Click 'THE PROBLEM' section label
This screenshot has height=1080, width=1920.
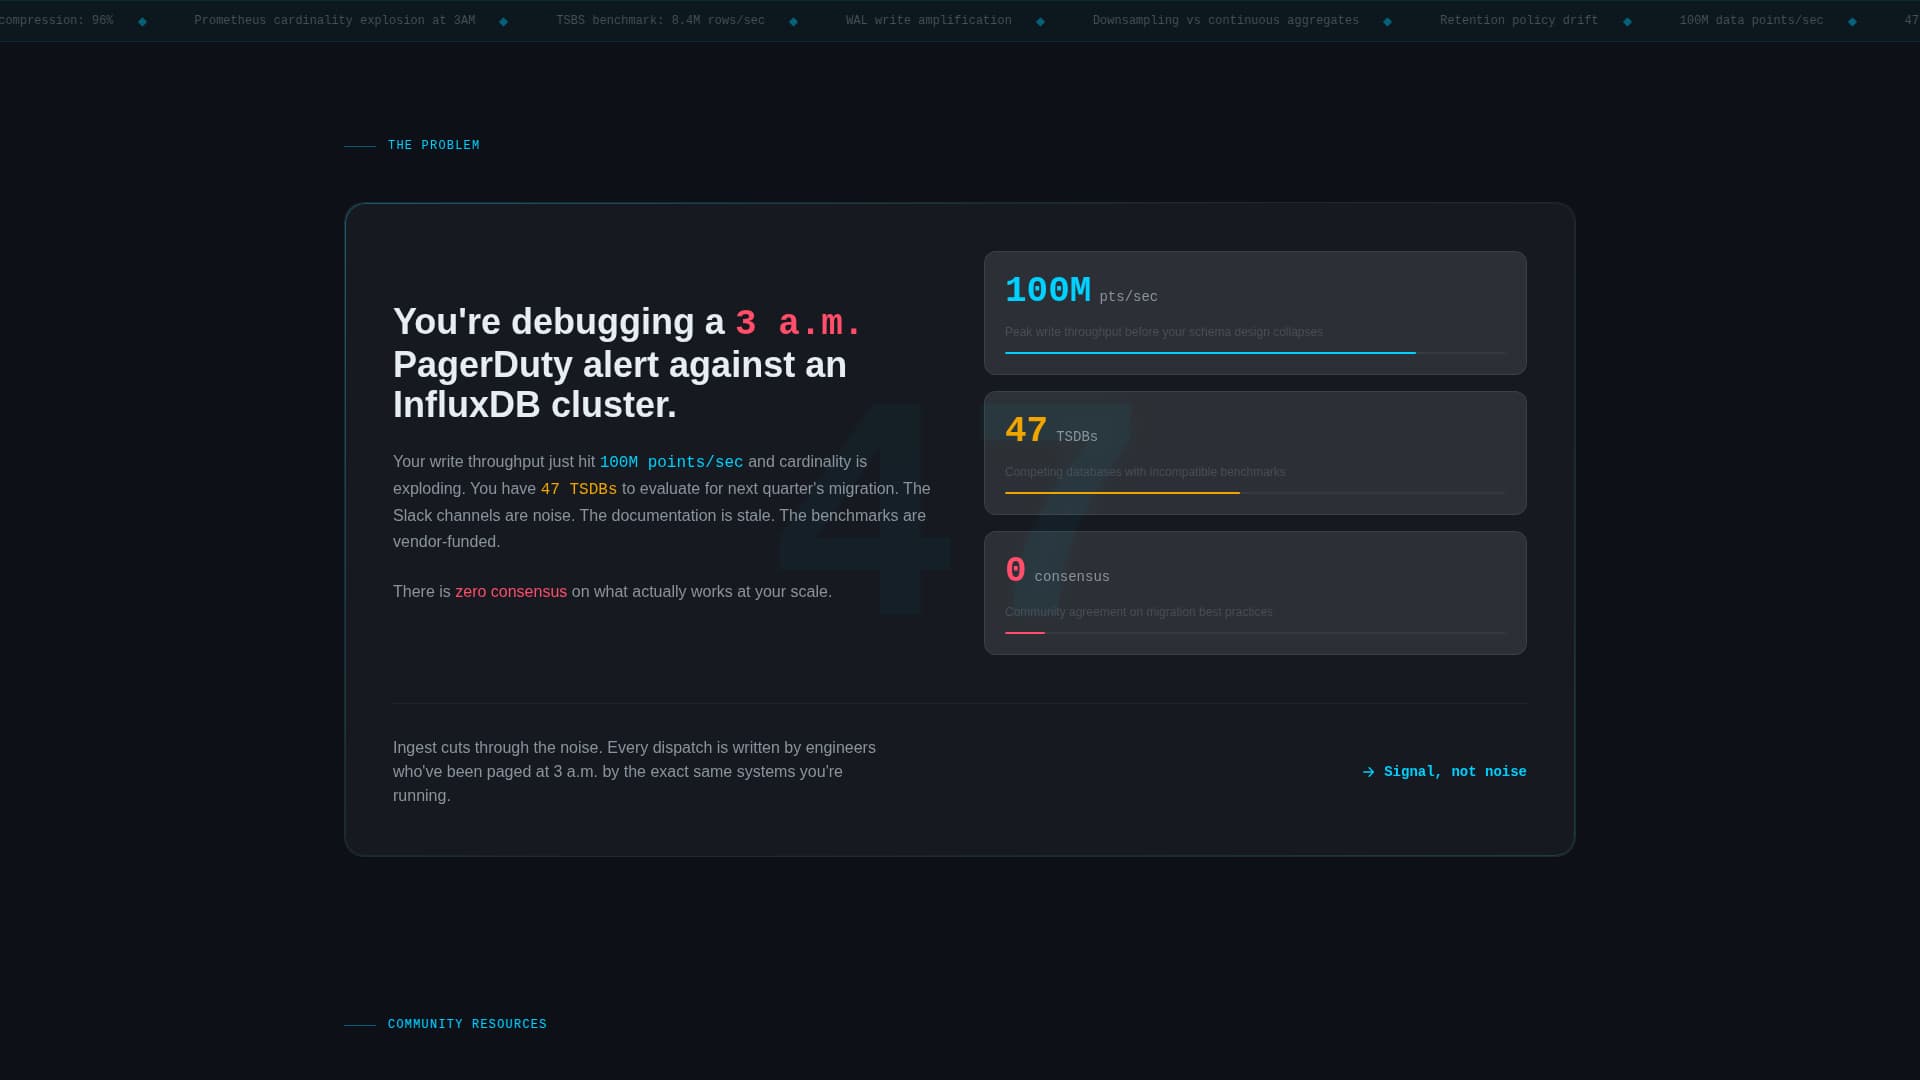(433, 145)
